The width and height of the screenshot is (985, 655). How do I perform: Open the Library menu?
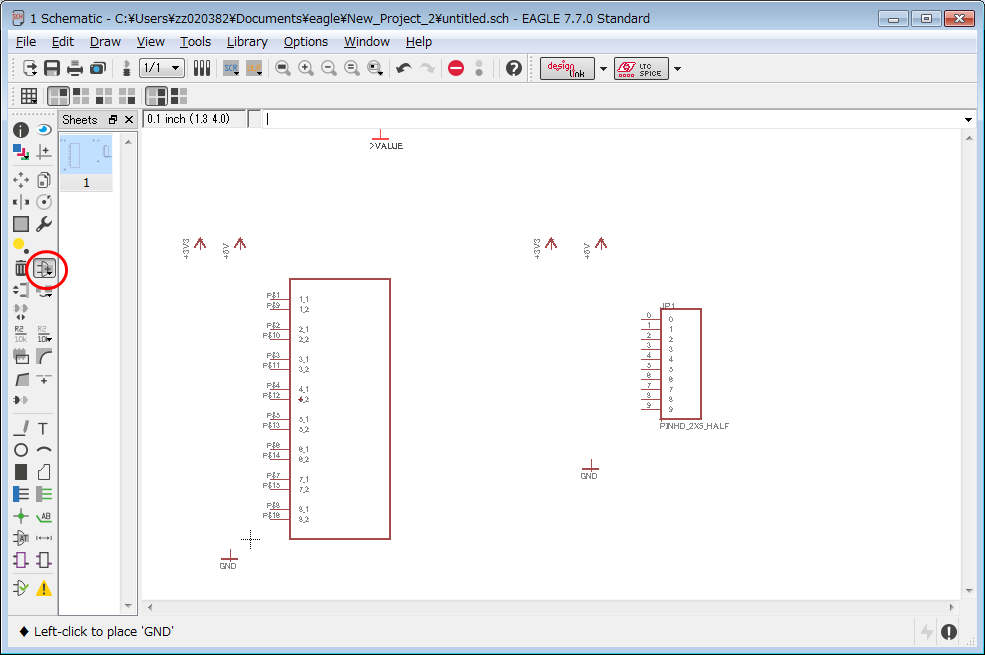247,41
